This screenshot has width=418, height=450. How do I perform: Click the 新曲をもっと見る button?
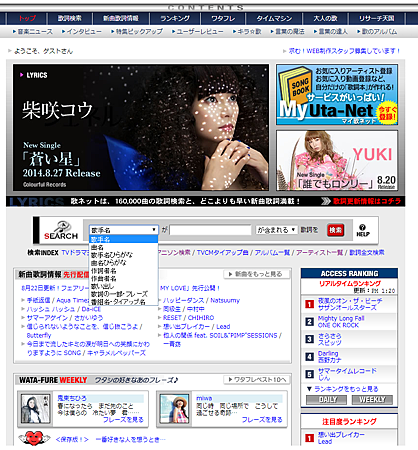[256, 274]
